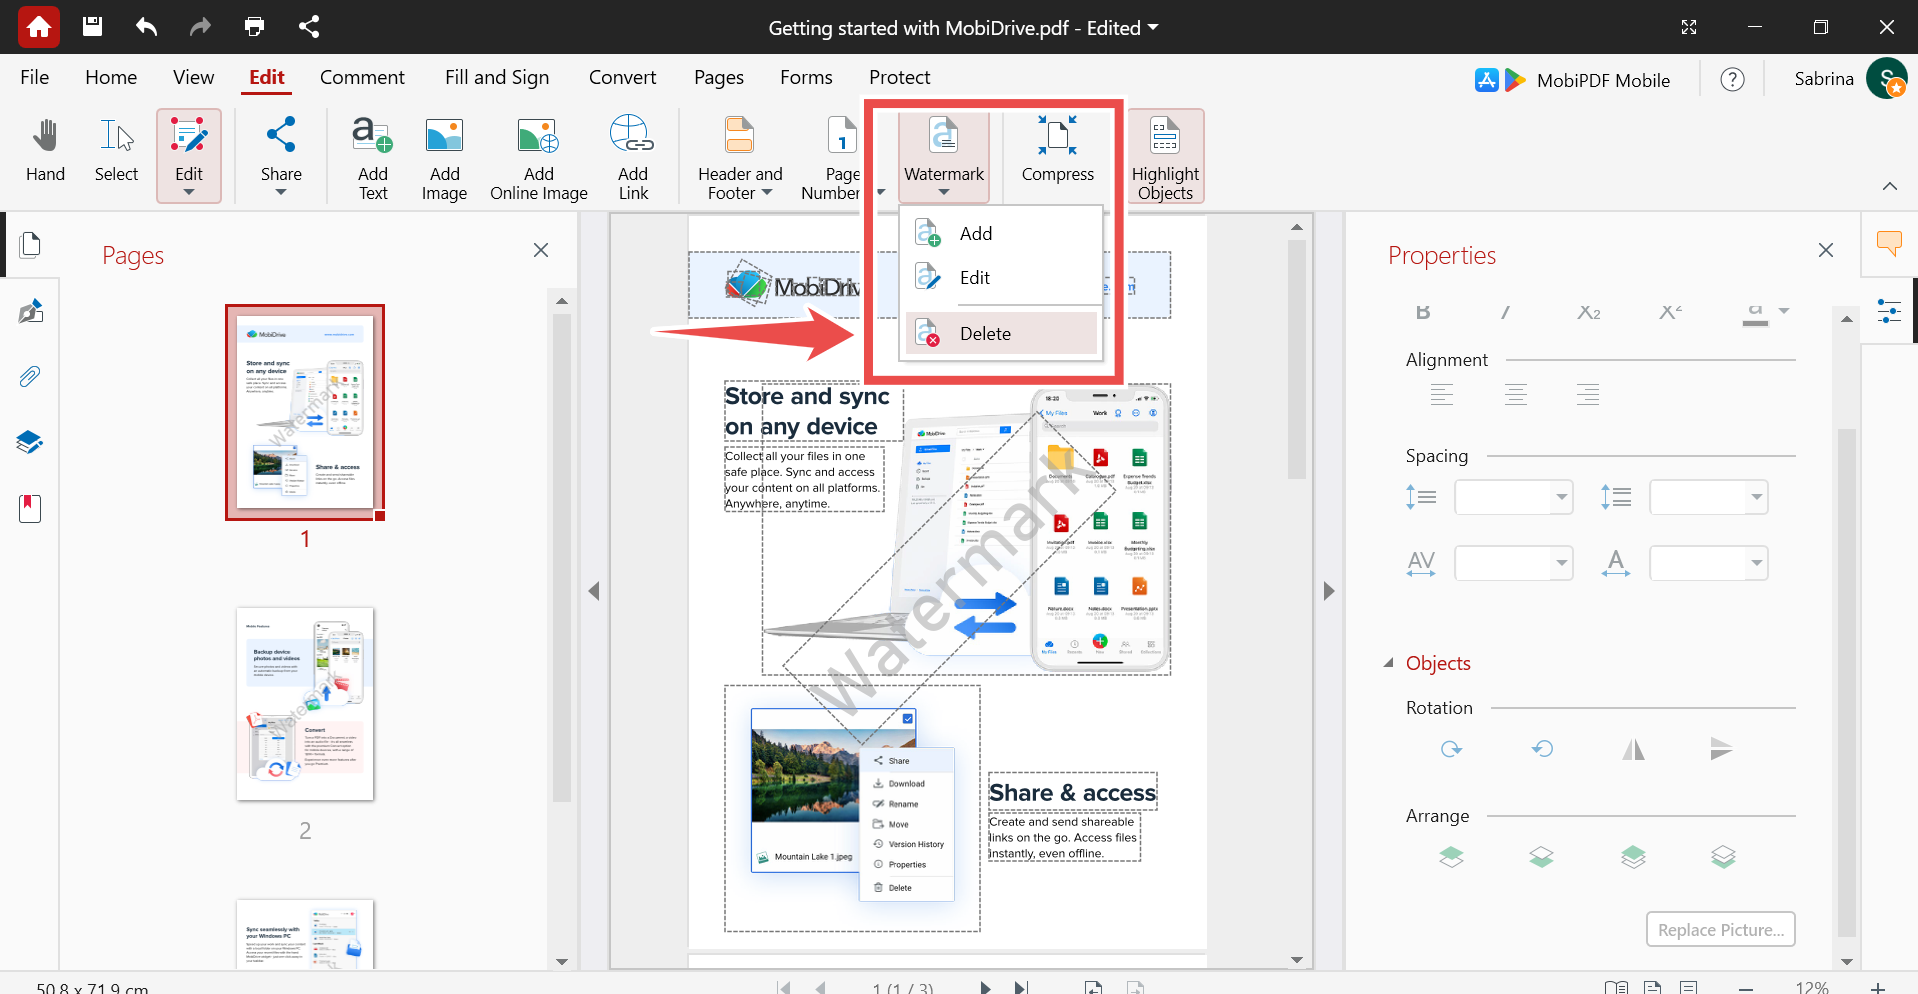Choose Add from Watermark menu

tap(1001, 233)
